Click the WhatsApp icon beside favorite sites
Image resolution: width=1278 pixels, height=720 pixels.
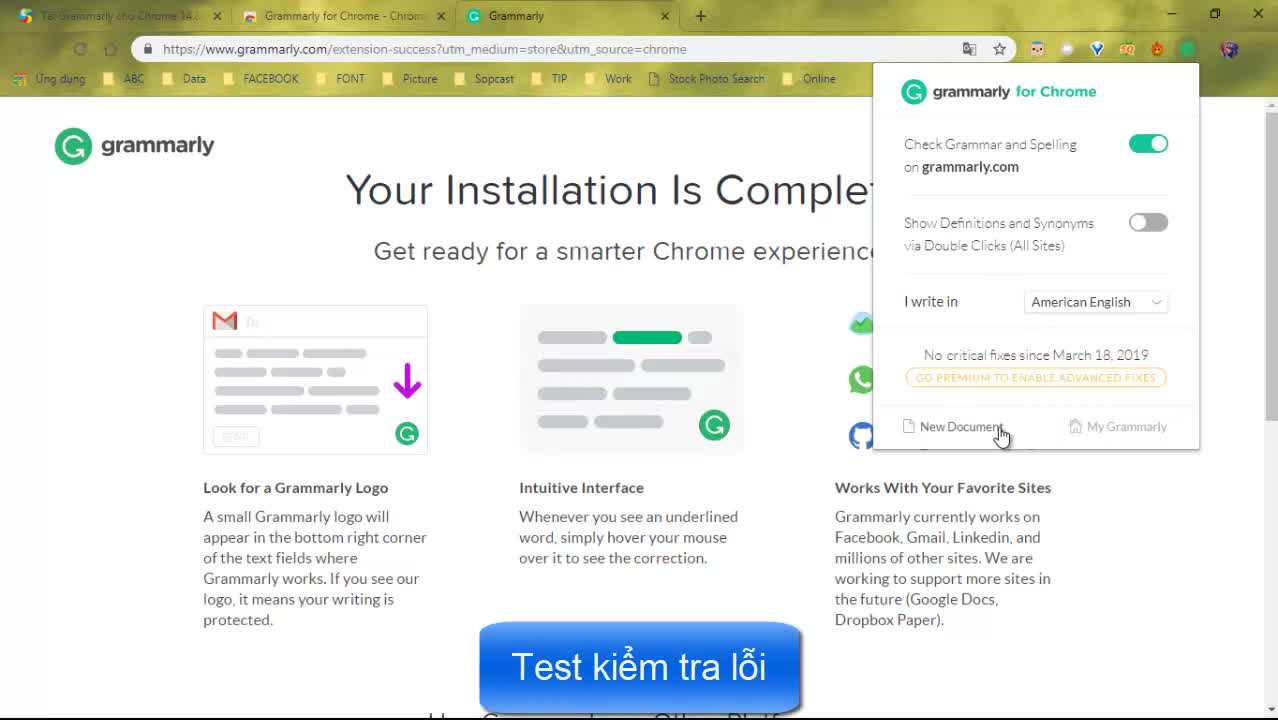point(861,380)
